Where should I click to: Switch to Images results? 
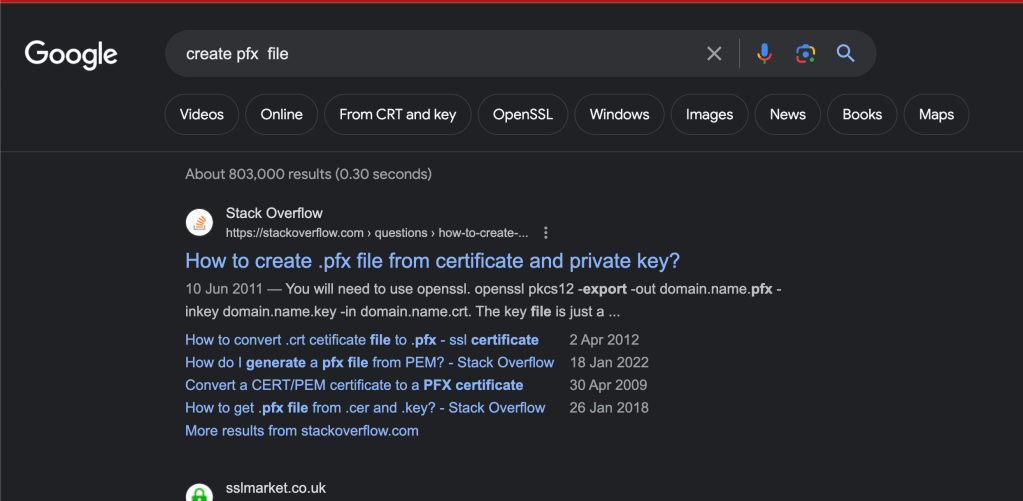(x=709, y=115)
